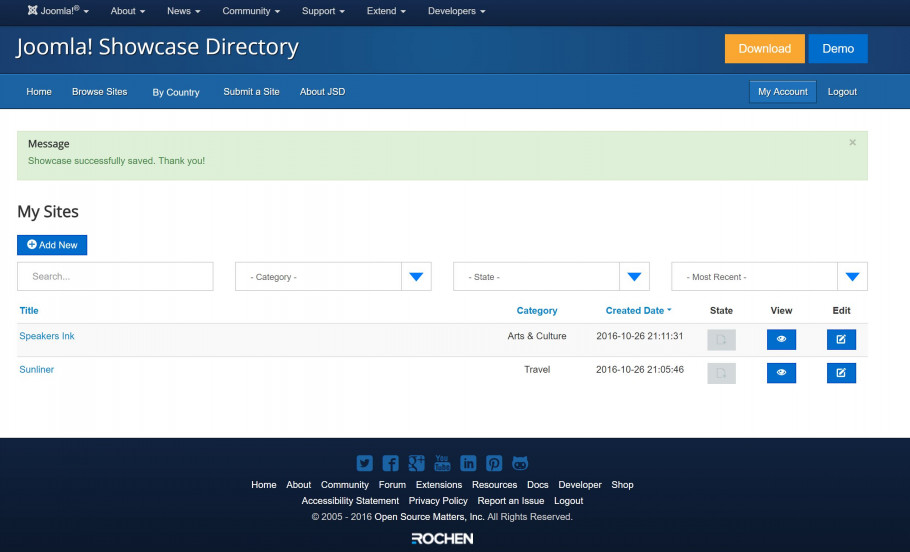Screen dimensions: 910x552
Task: Open Google Plus icon in footer
Action: click(416, 463)
